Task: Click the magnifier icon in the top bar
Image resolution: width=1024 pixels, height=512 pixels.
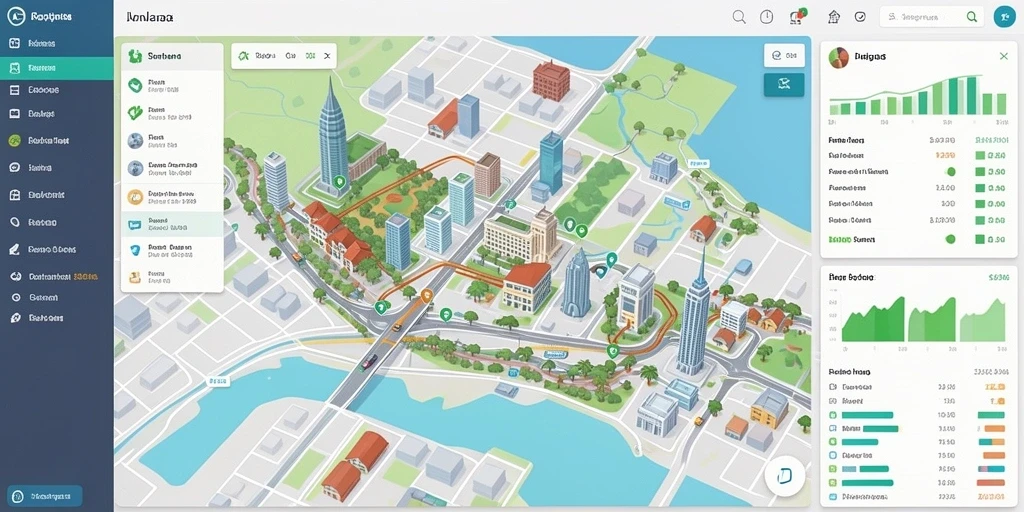Action: click(x=739, y=18)
